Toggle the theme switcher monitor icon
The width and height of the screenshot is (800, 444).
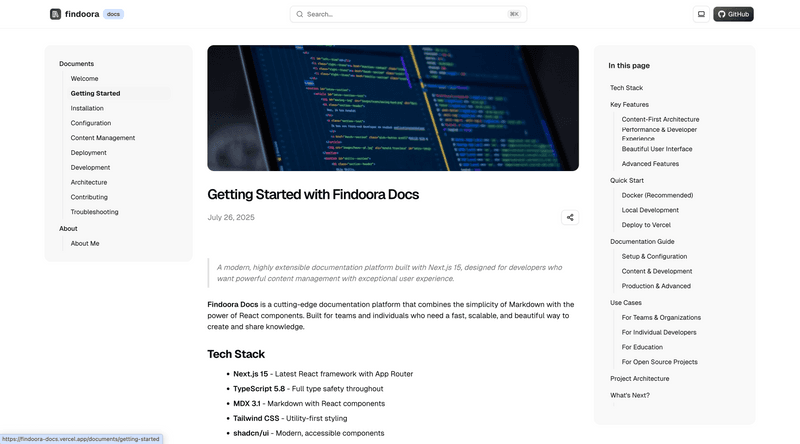tap(701, 14)
